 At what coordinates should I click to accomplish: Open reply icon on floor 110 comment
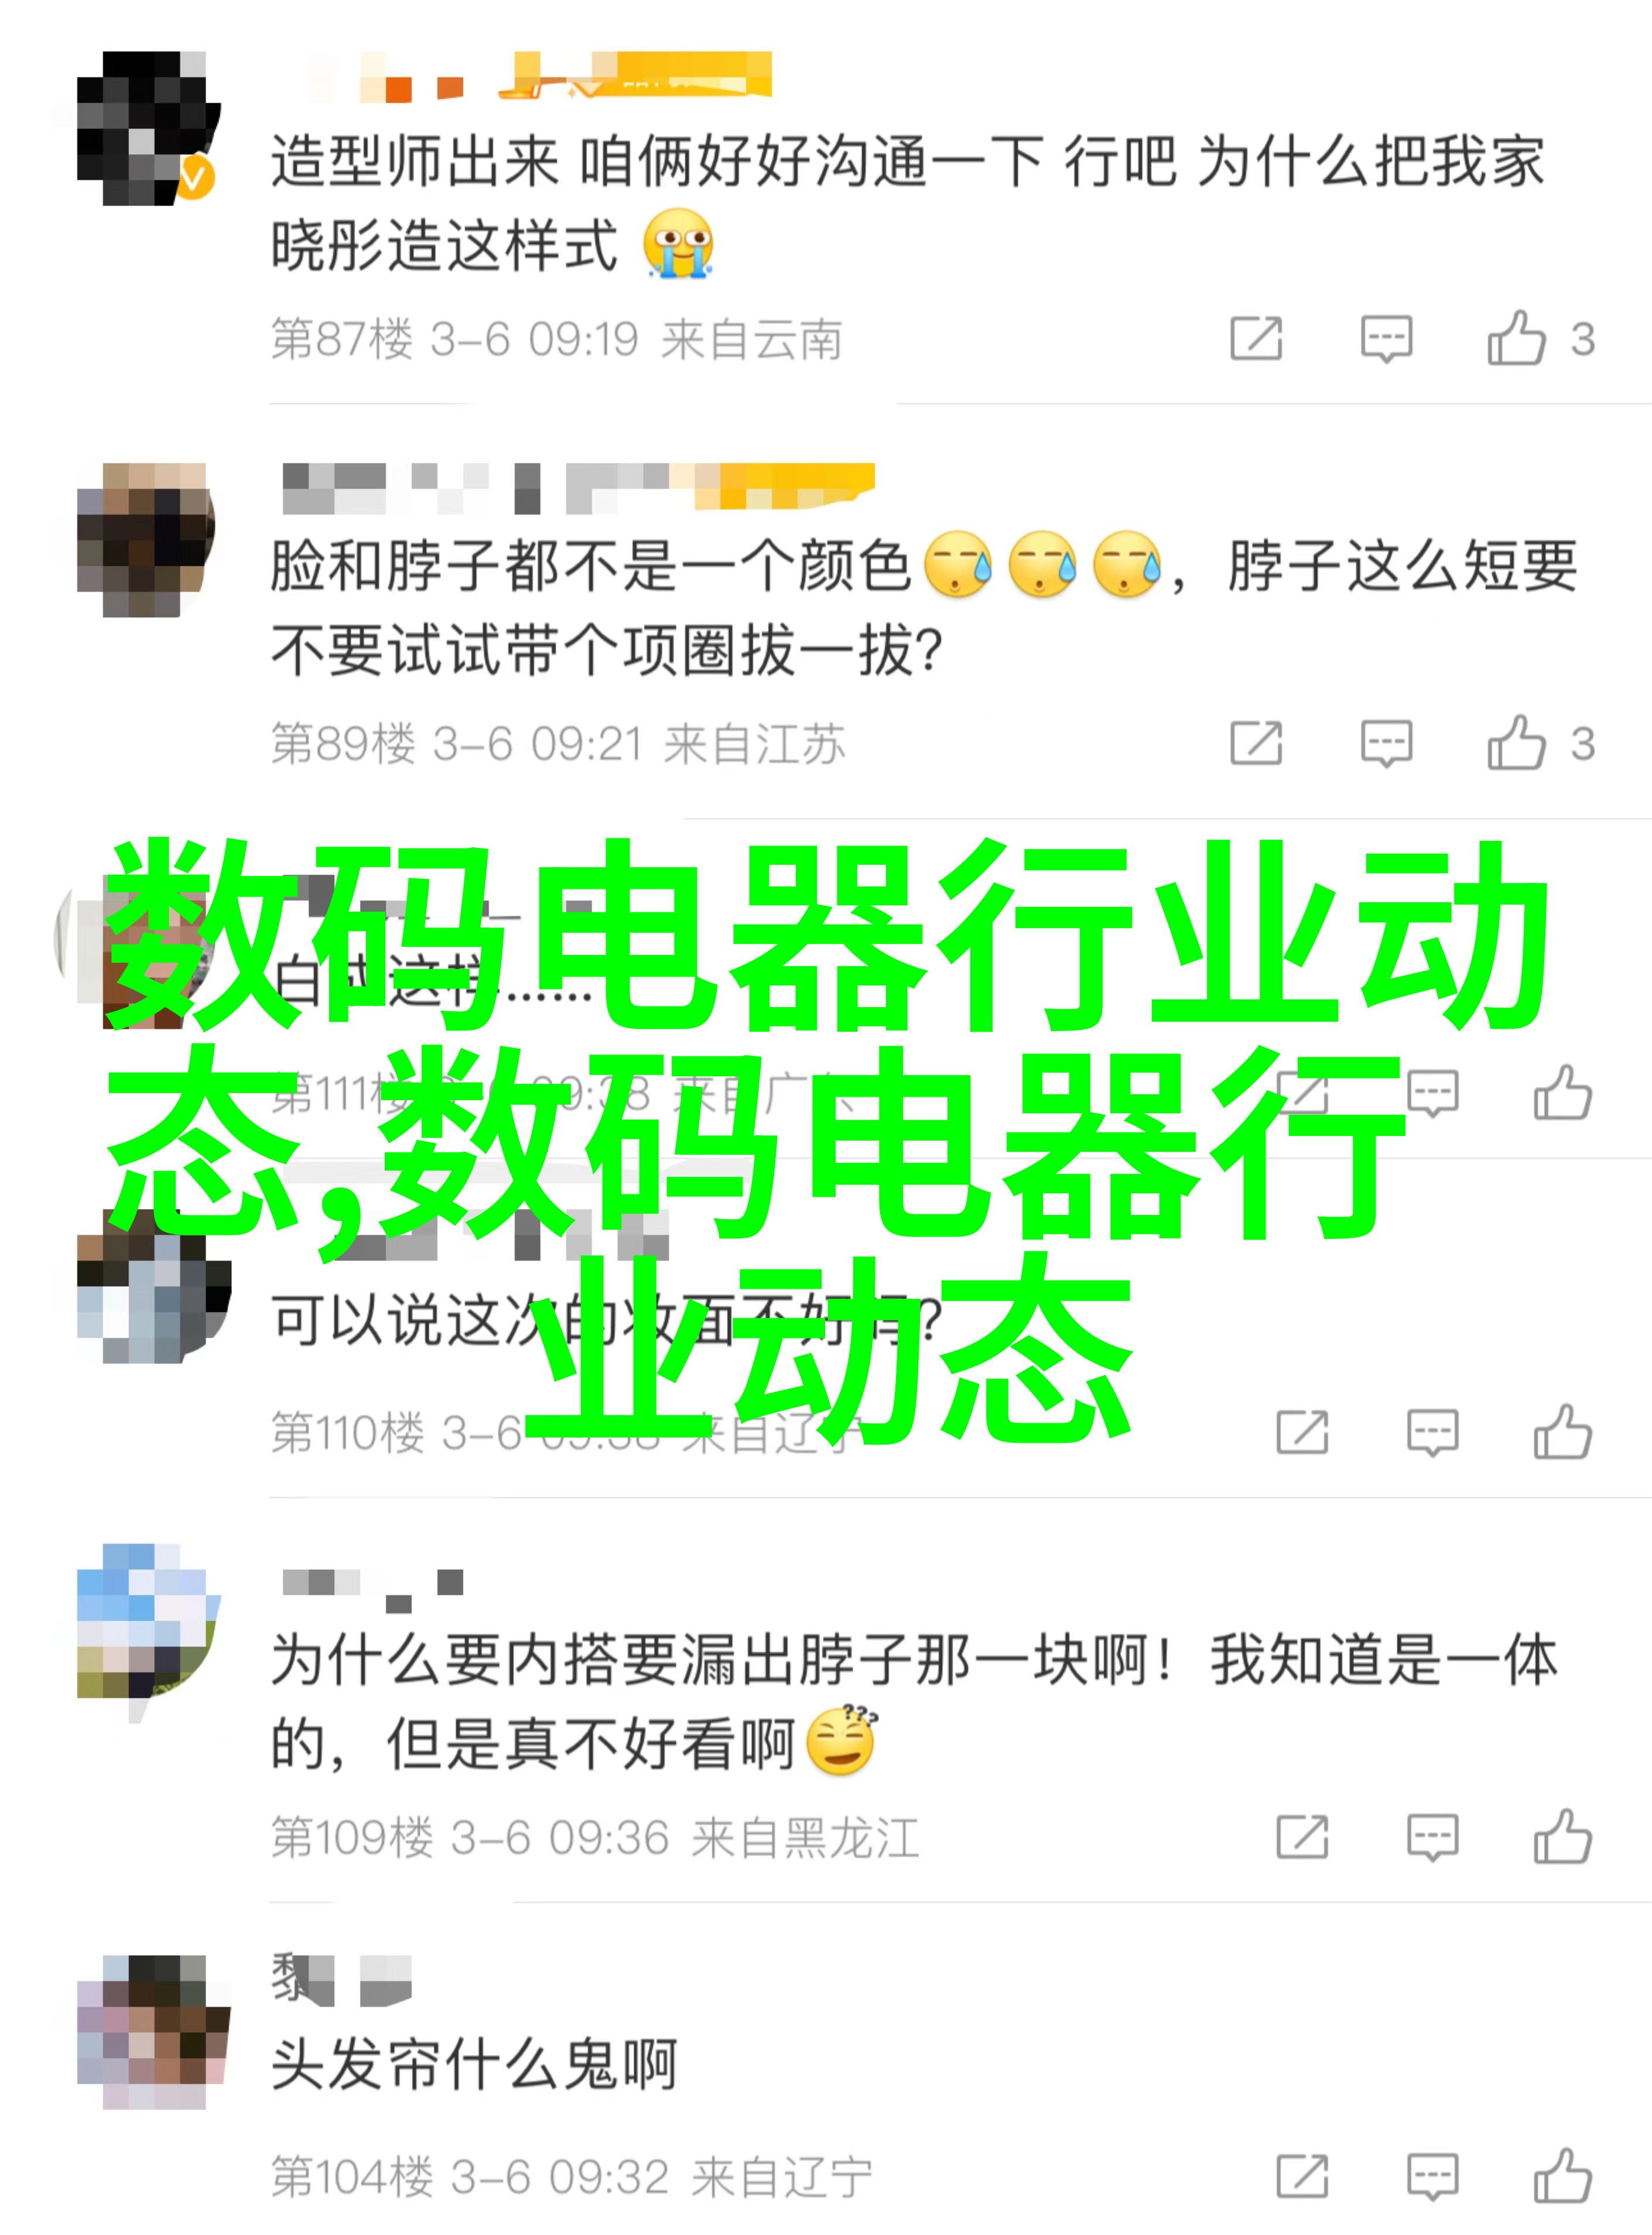coord(1432,1432)
